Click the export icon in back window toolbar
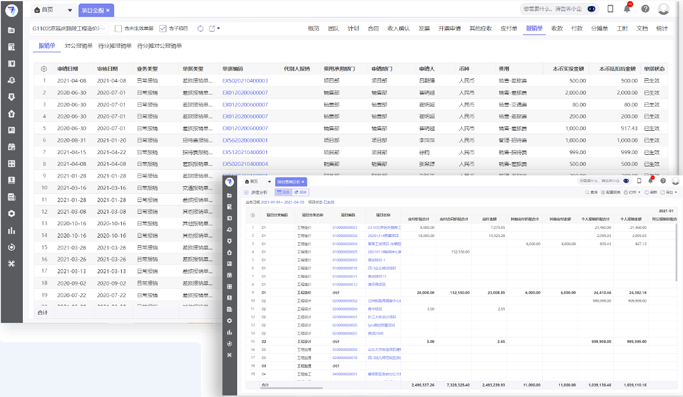This screenshot has height=397, width=683. pyautogui.click(x=212, y=28)
